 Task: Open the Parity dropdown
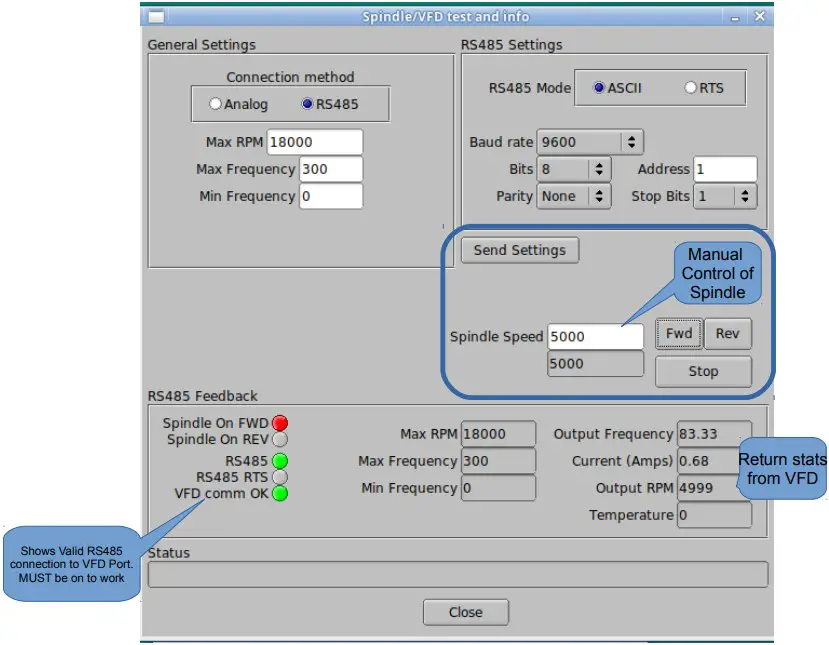pyautogui.click(x=574, y=196)
